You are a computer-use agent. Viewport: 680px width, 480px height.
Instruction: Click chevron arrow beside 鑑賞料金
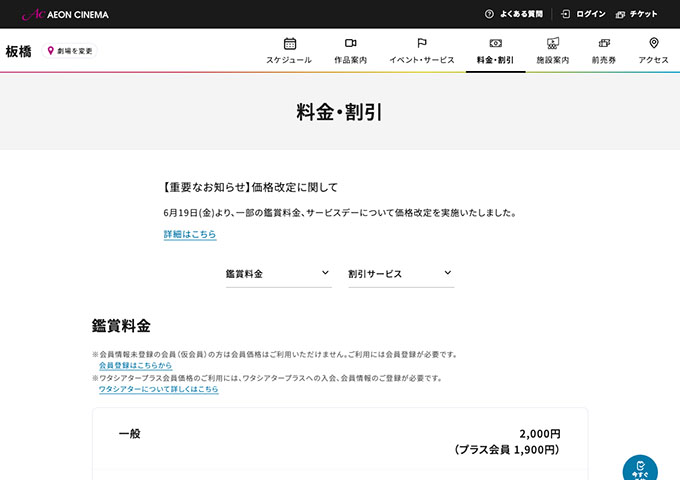pyautogui.click(x=325, y=273)
